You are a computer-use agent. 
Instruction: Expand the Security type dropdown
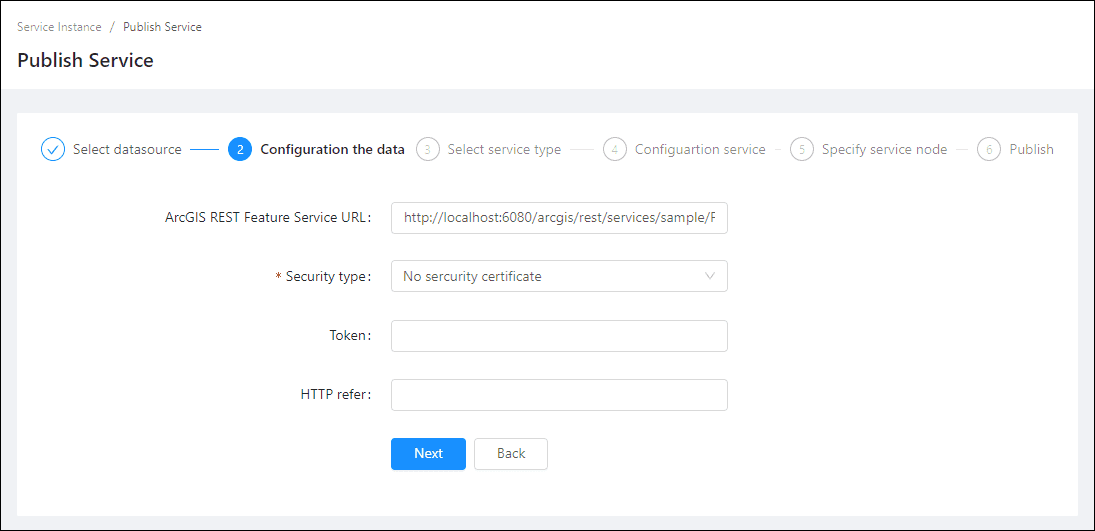click(x=559, y=276)
